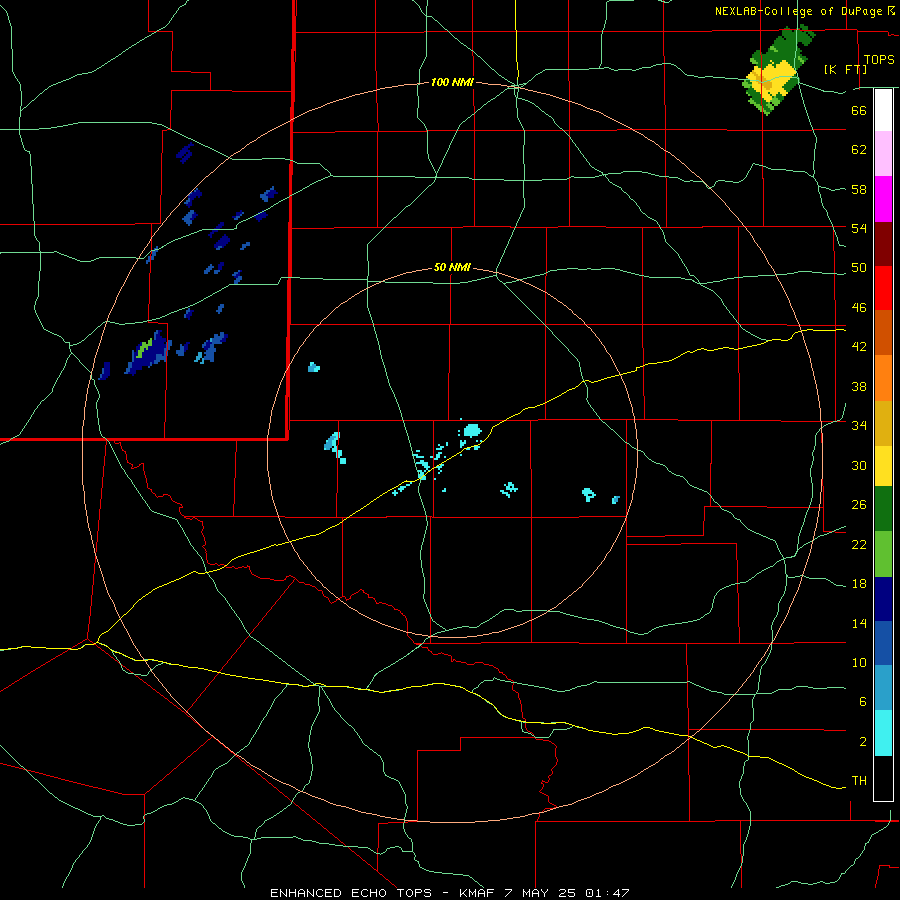Screen dimensions: 900x900
Task: Click the yellow and green storm cell echo
Action: point(774,75)
